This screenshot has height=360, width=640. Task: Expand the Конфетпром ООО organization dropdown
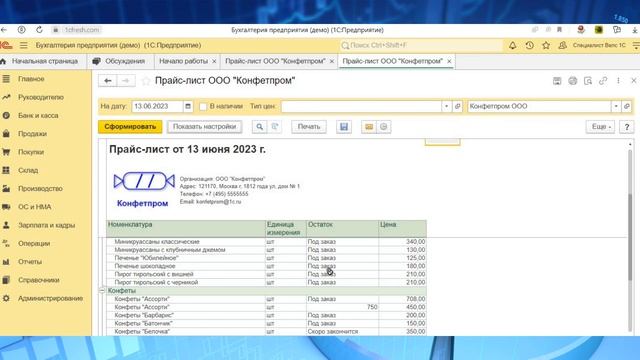pyautogui.click(x=616, y=106)
